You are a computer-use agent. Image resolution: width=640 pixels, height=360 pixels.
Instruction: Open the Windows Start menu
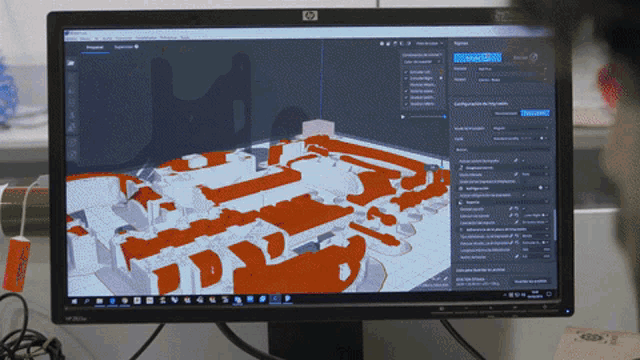coord(74,301)
